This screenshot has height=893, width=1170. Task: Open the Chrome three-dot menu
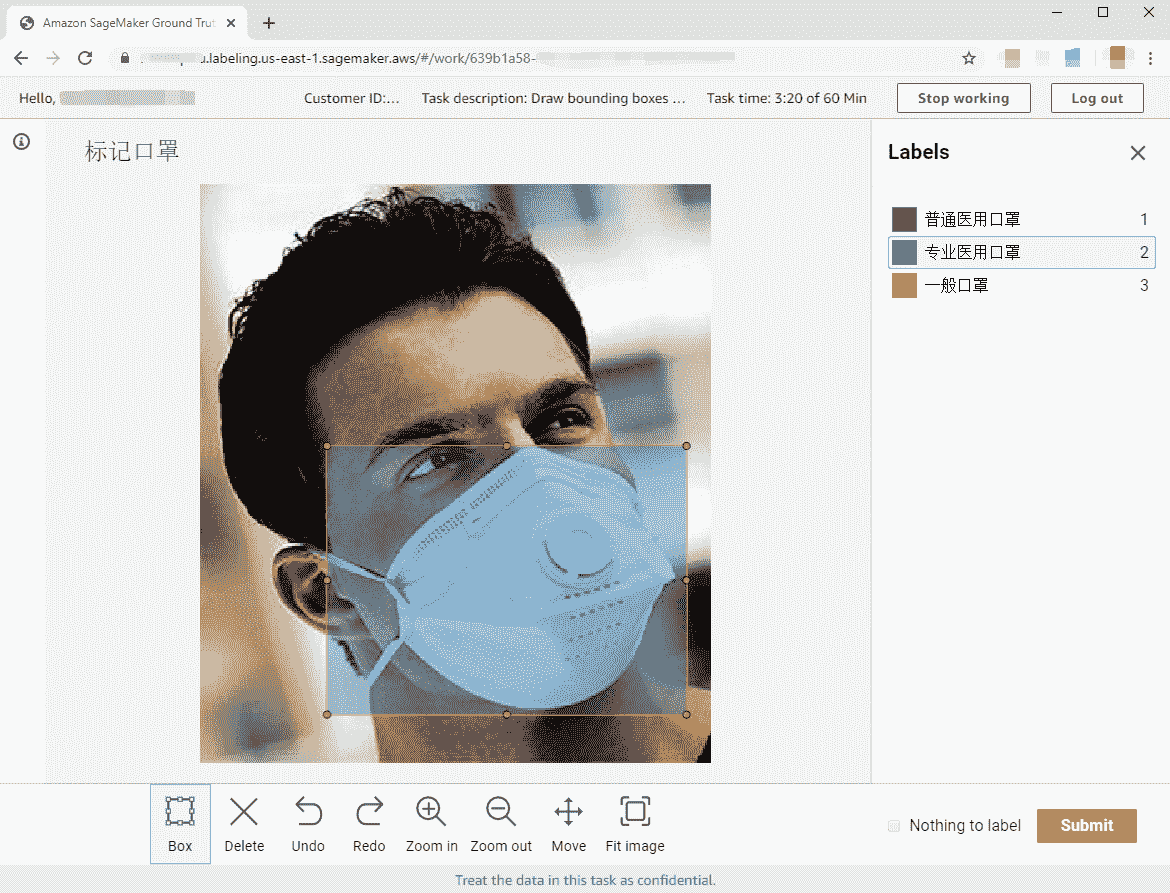click(1150, 58)
